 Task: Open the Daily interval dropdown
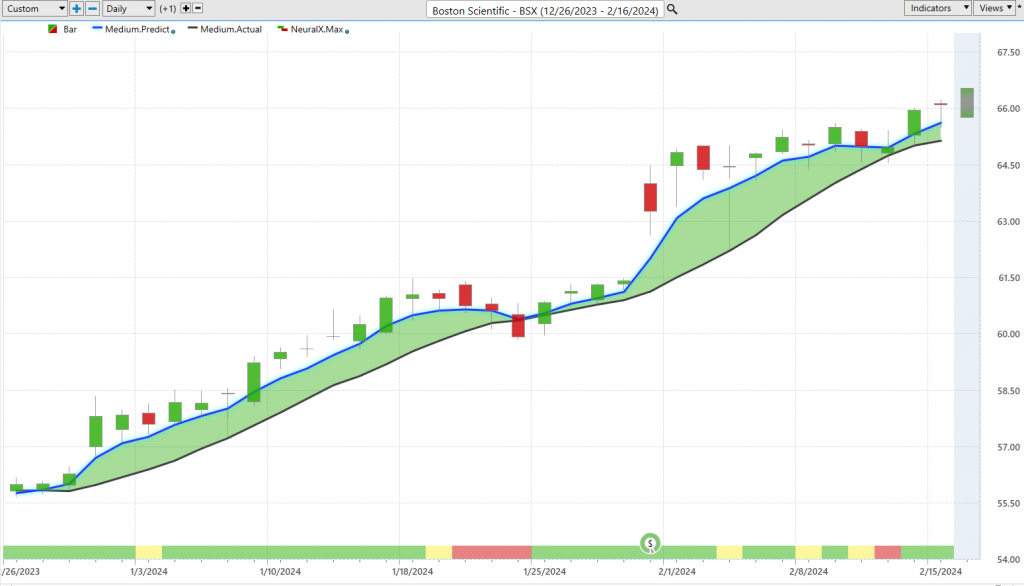coord(129,8)
